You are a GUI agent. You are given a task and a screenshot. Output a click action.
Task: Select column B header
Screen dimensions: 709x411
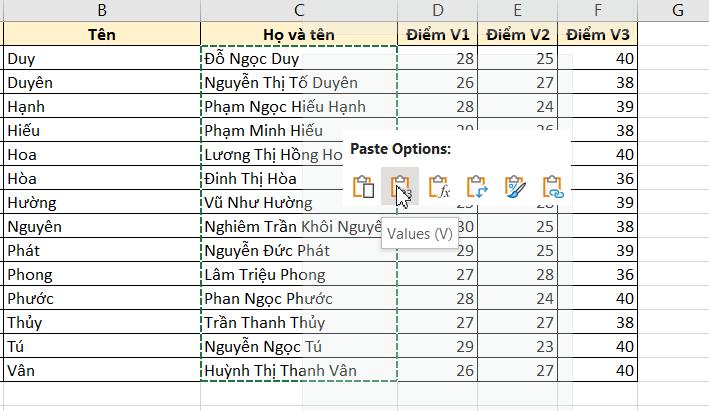[x=101, y=11]
